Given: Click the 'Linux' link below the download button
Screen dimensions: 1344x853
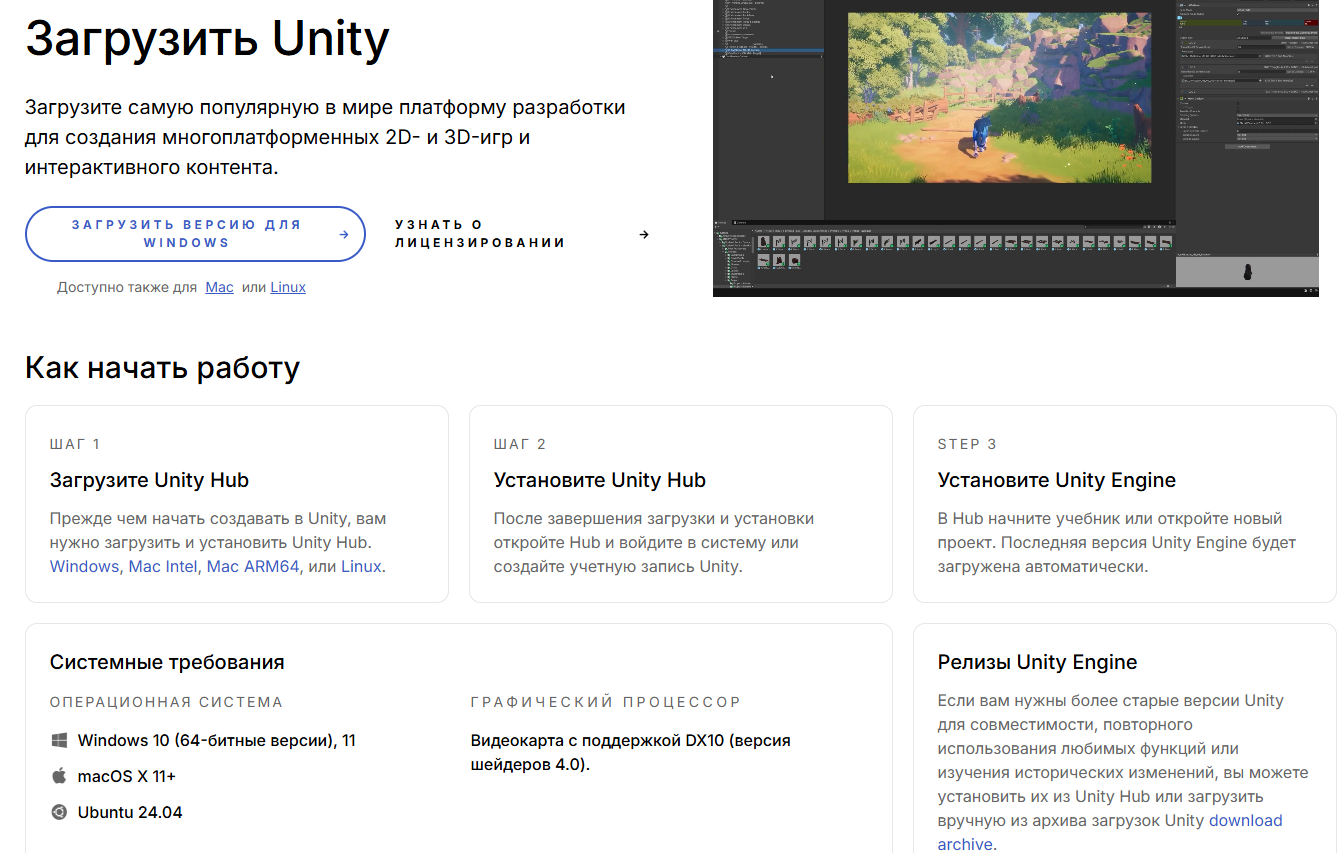Looking at the screenshot, I should coord(288,287).
